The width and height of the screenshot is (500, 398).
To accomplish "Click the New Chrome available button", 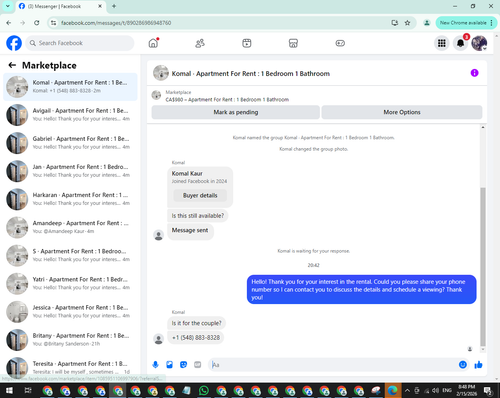I will pyautogui.click(x=466, y=23).
